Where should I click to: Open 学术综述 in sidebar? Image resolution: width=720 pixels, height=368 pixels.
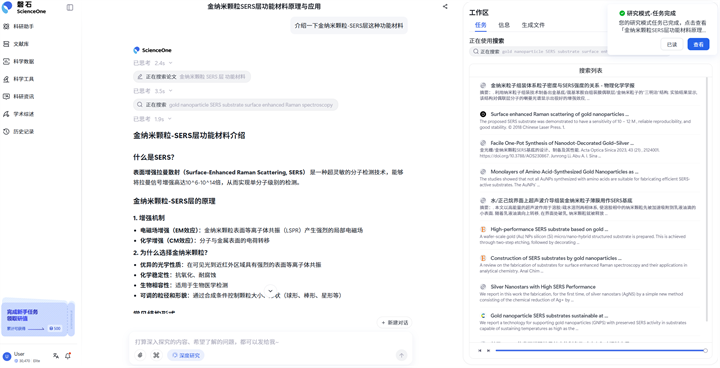[18, 114]
